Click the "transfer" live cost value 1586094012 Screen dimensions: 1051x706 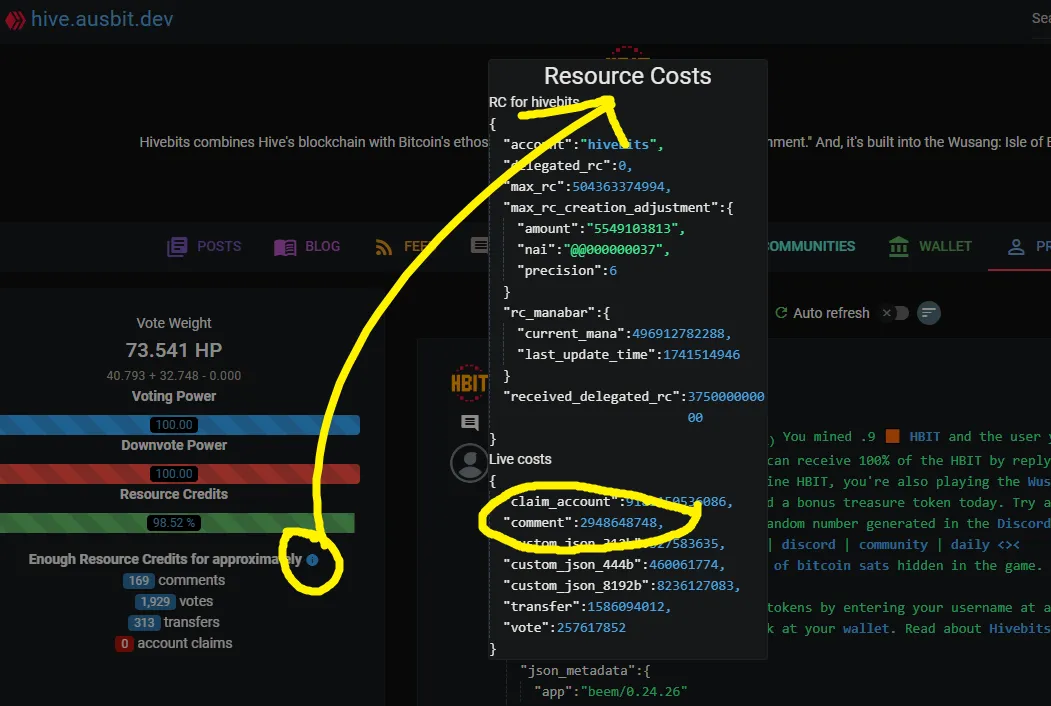[x=626, y=607]
